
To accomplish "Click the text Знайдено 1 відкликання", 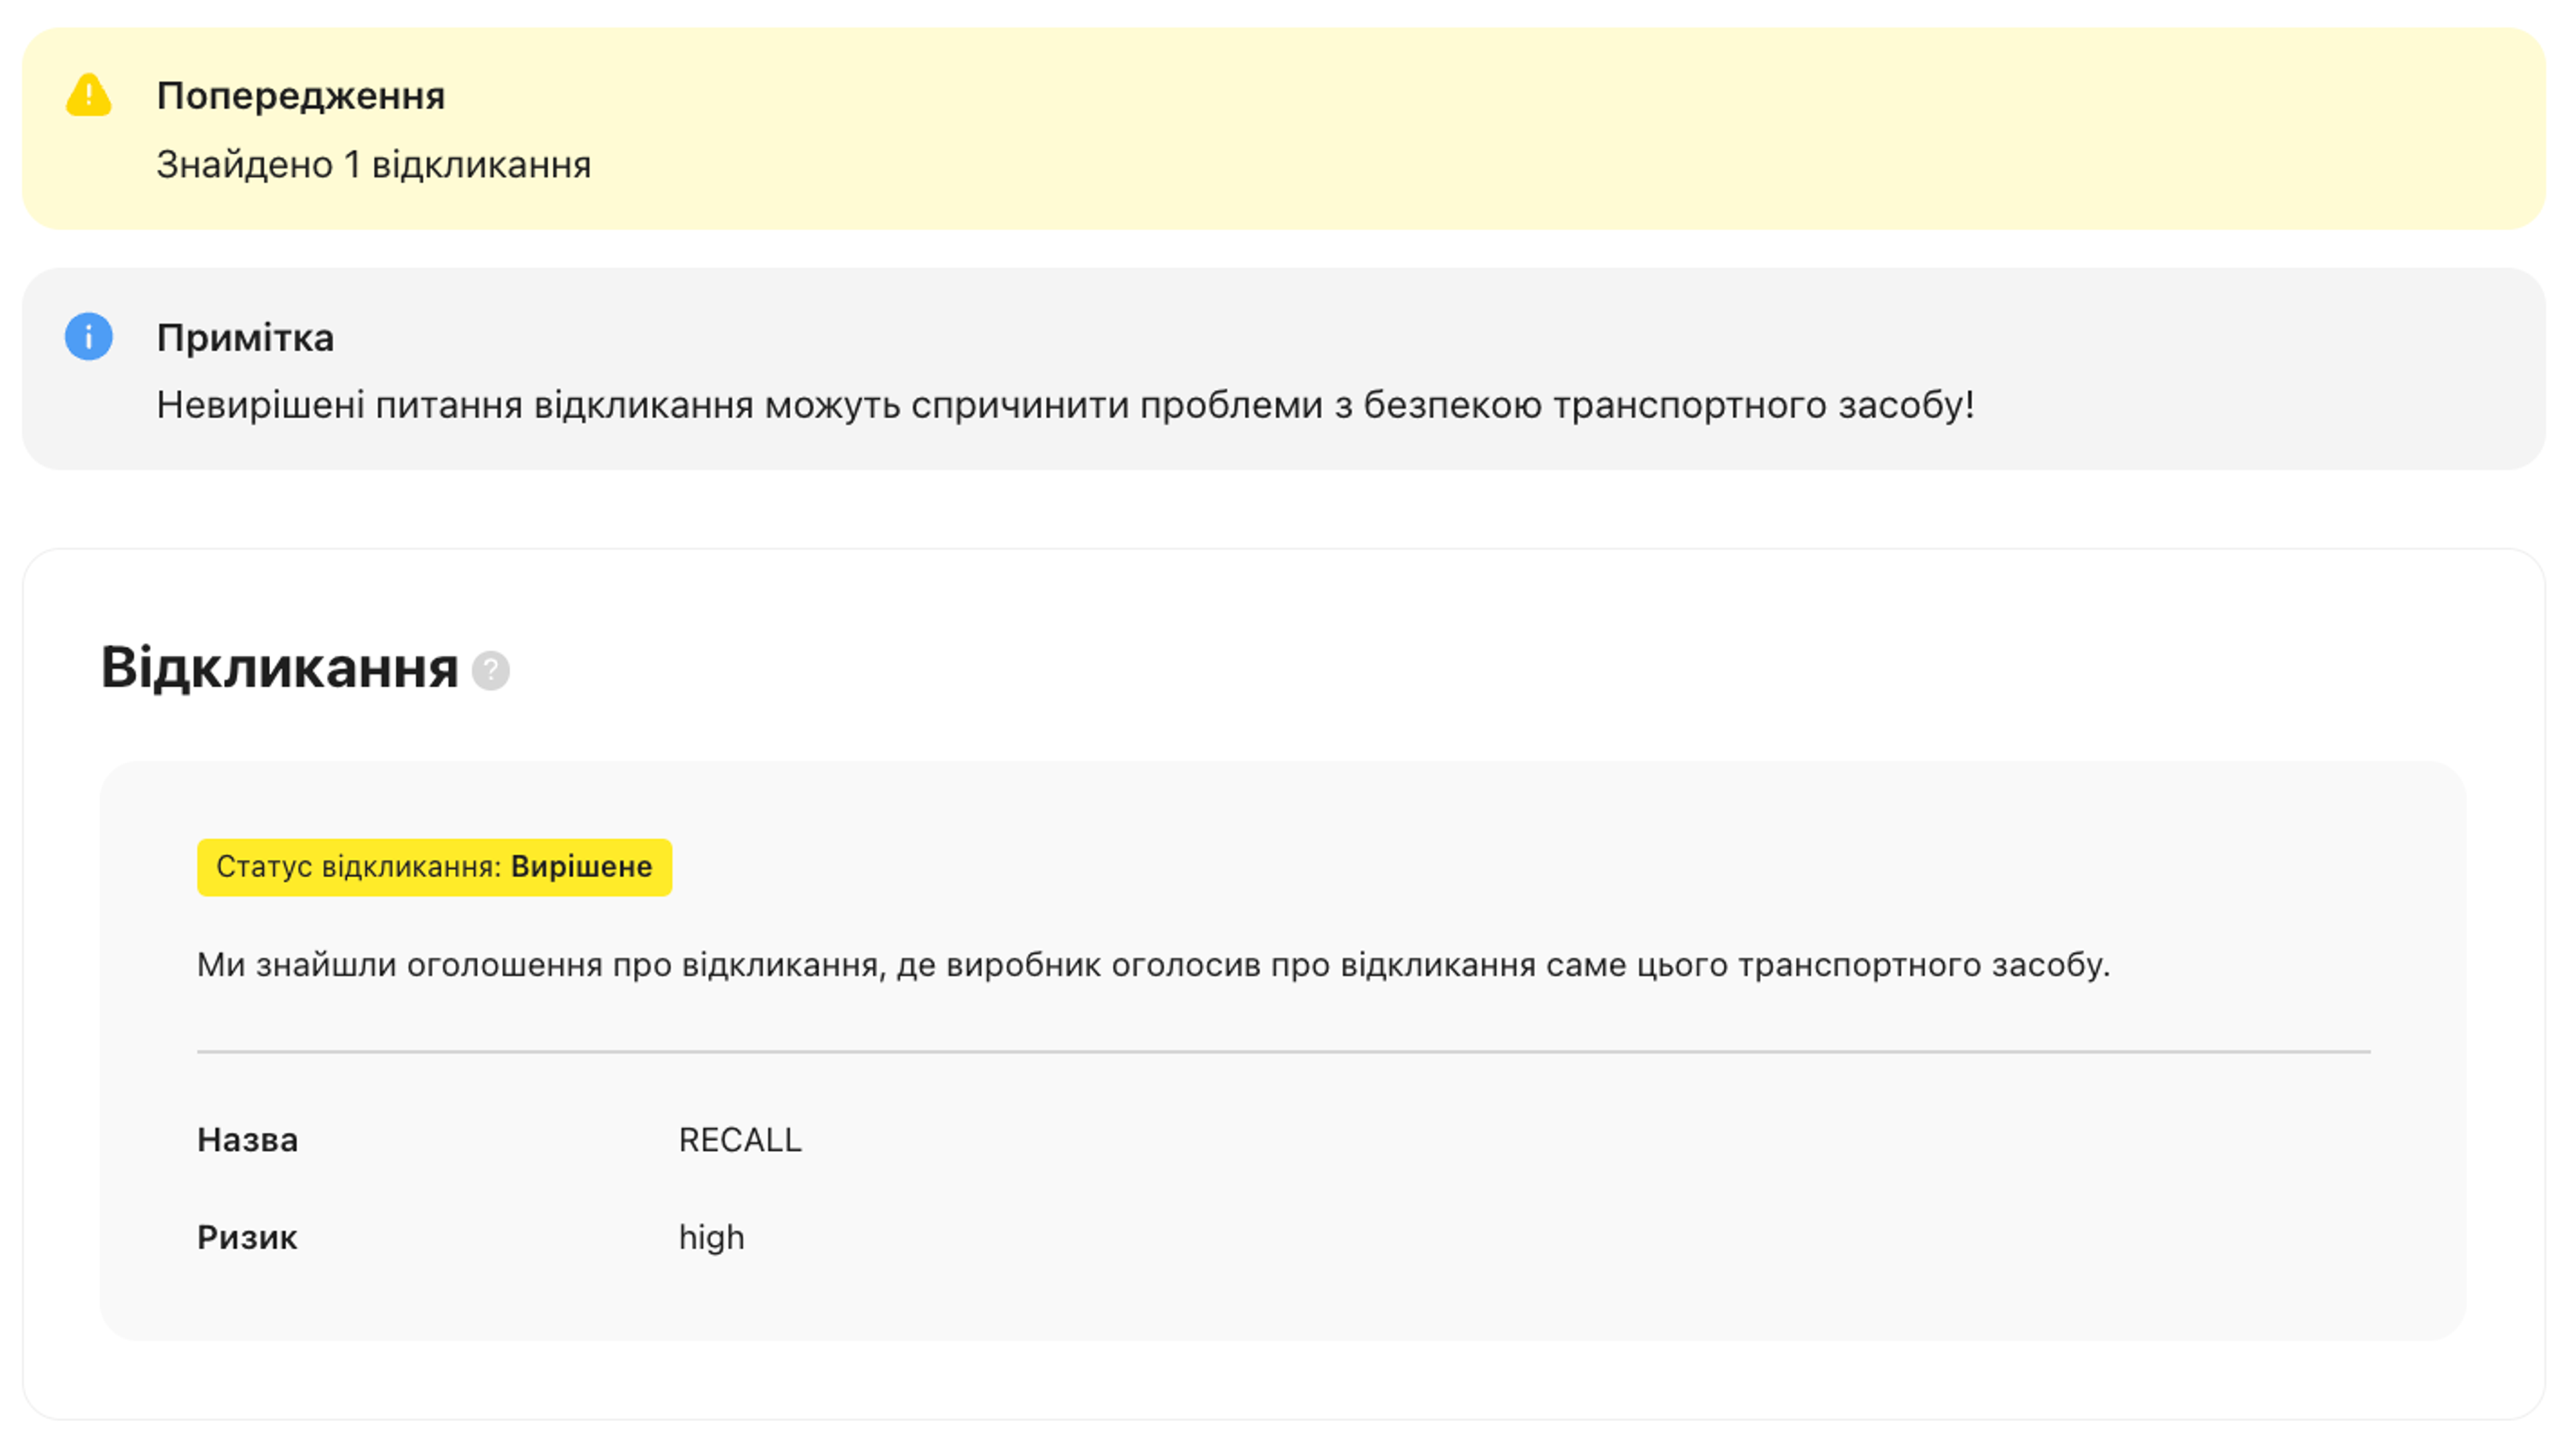I will [x=374, y=165].
